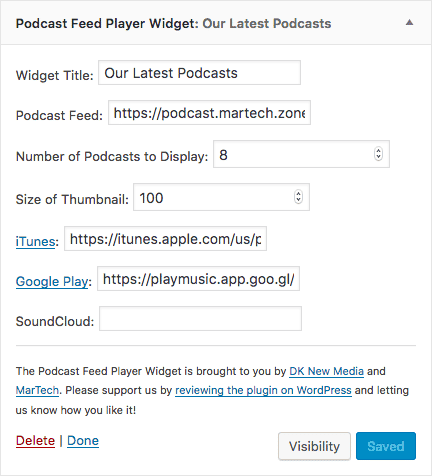
Task: Focus the Widget Title text field
Action: point(199,73)
